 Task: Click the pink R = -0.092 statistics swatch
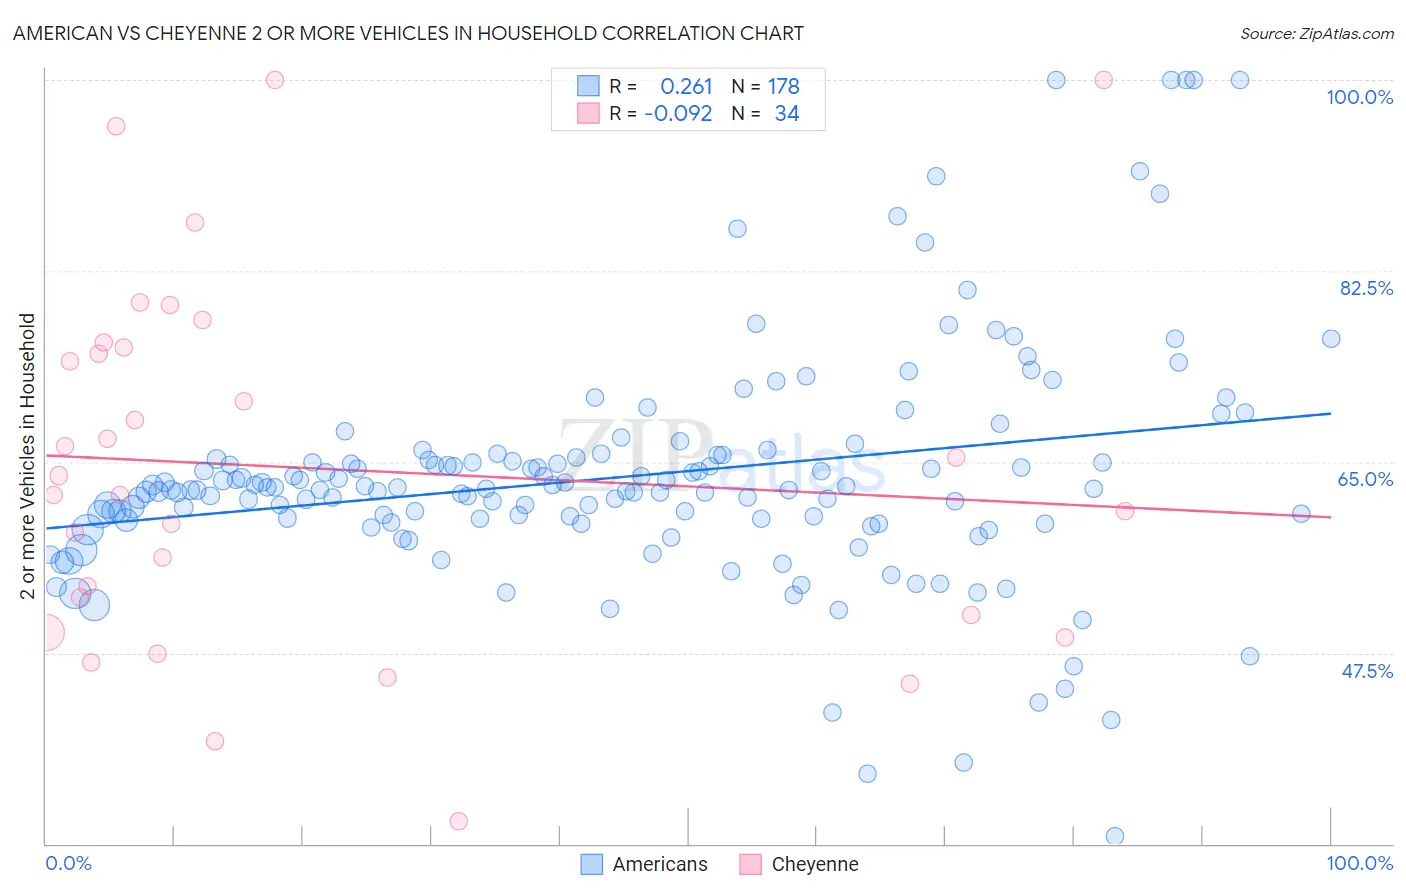[588, 113]
